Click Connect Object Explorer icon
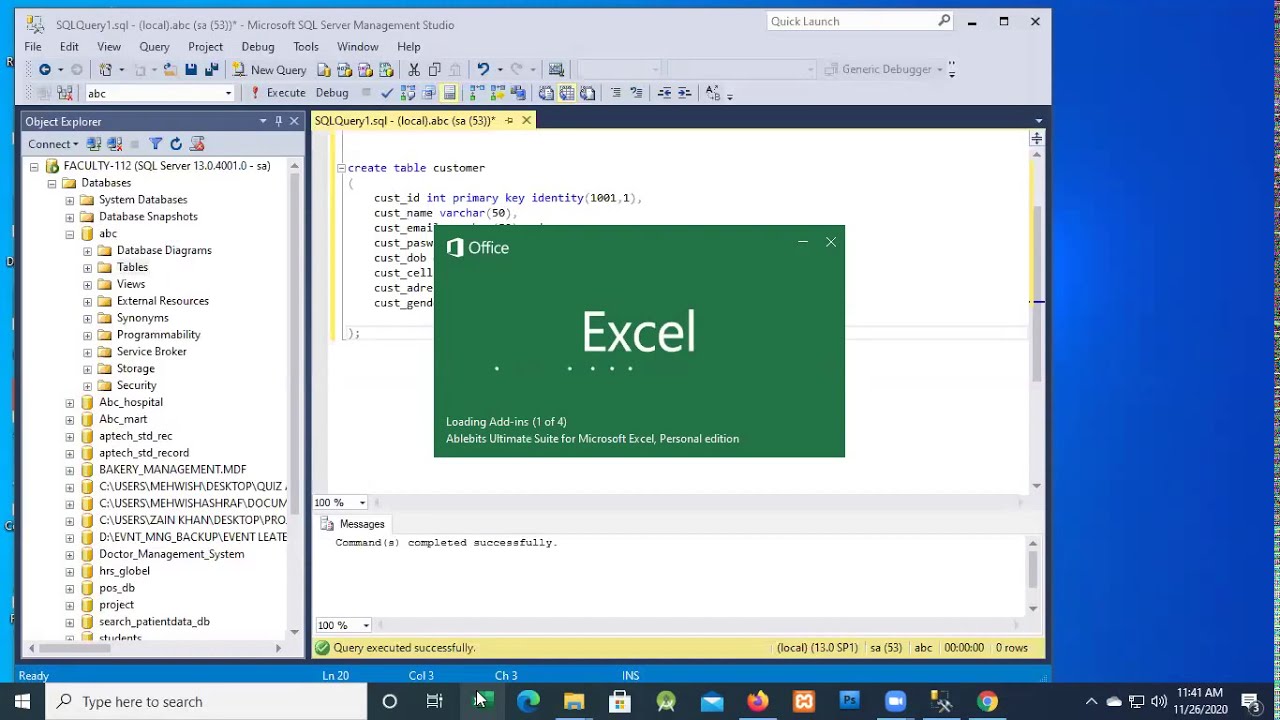 point(94,144)
